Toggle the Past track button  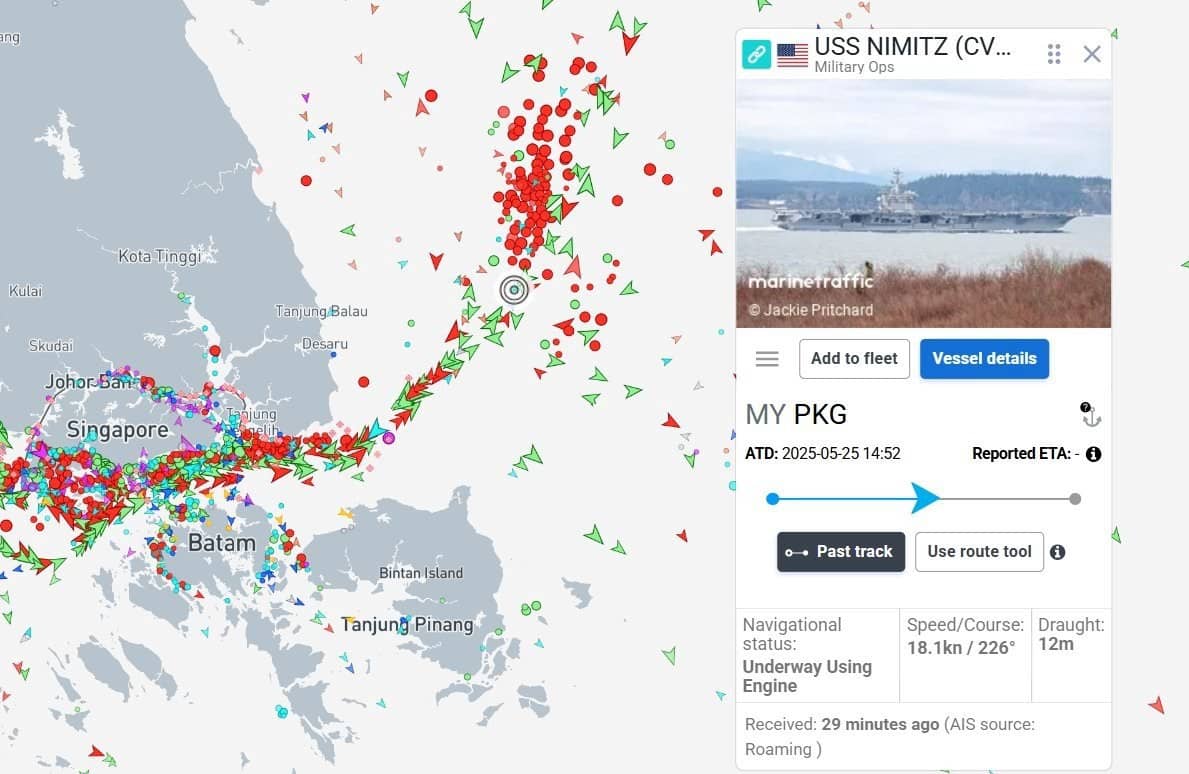tap(840, 552)
